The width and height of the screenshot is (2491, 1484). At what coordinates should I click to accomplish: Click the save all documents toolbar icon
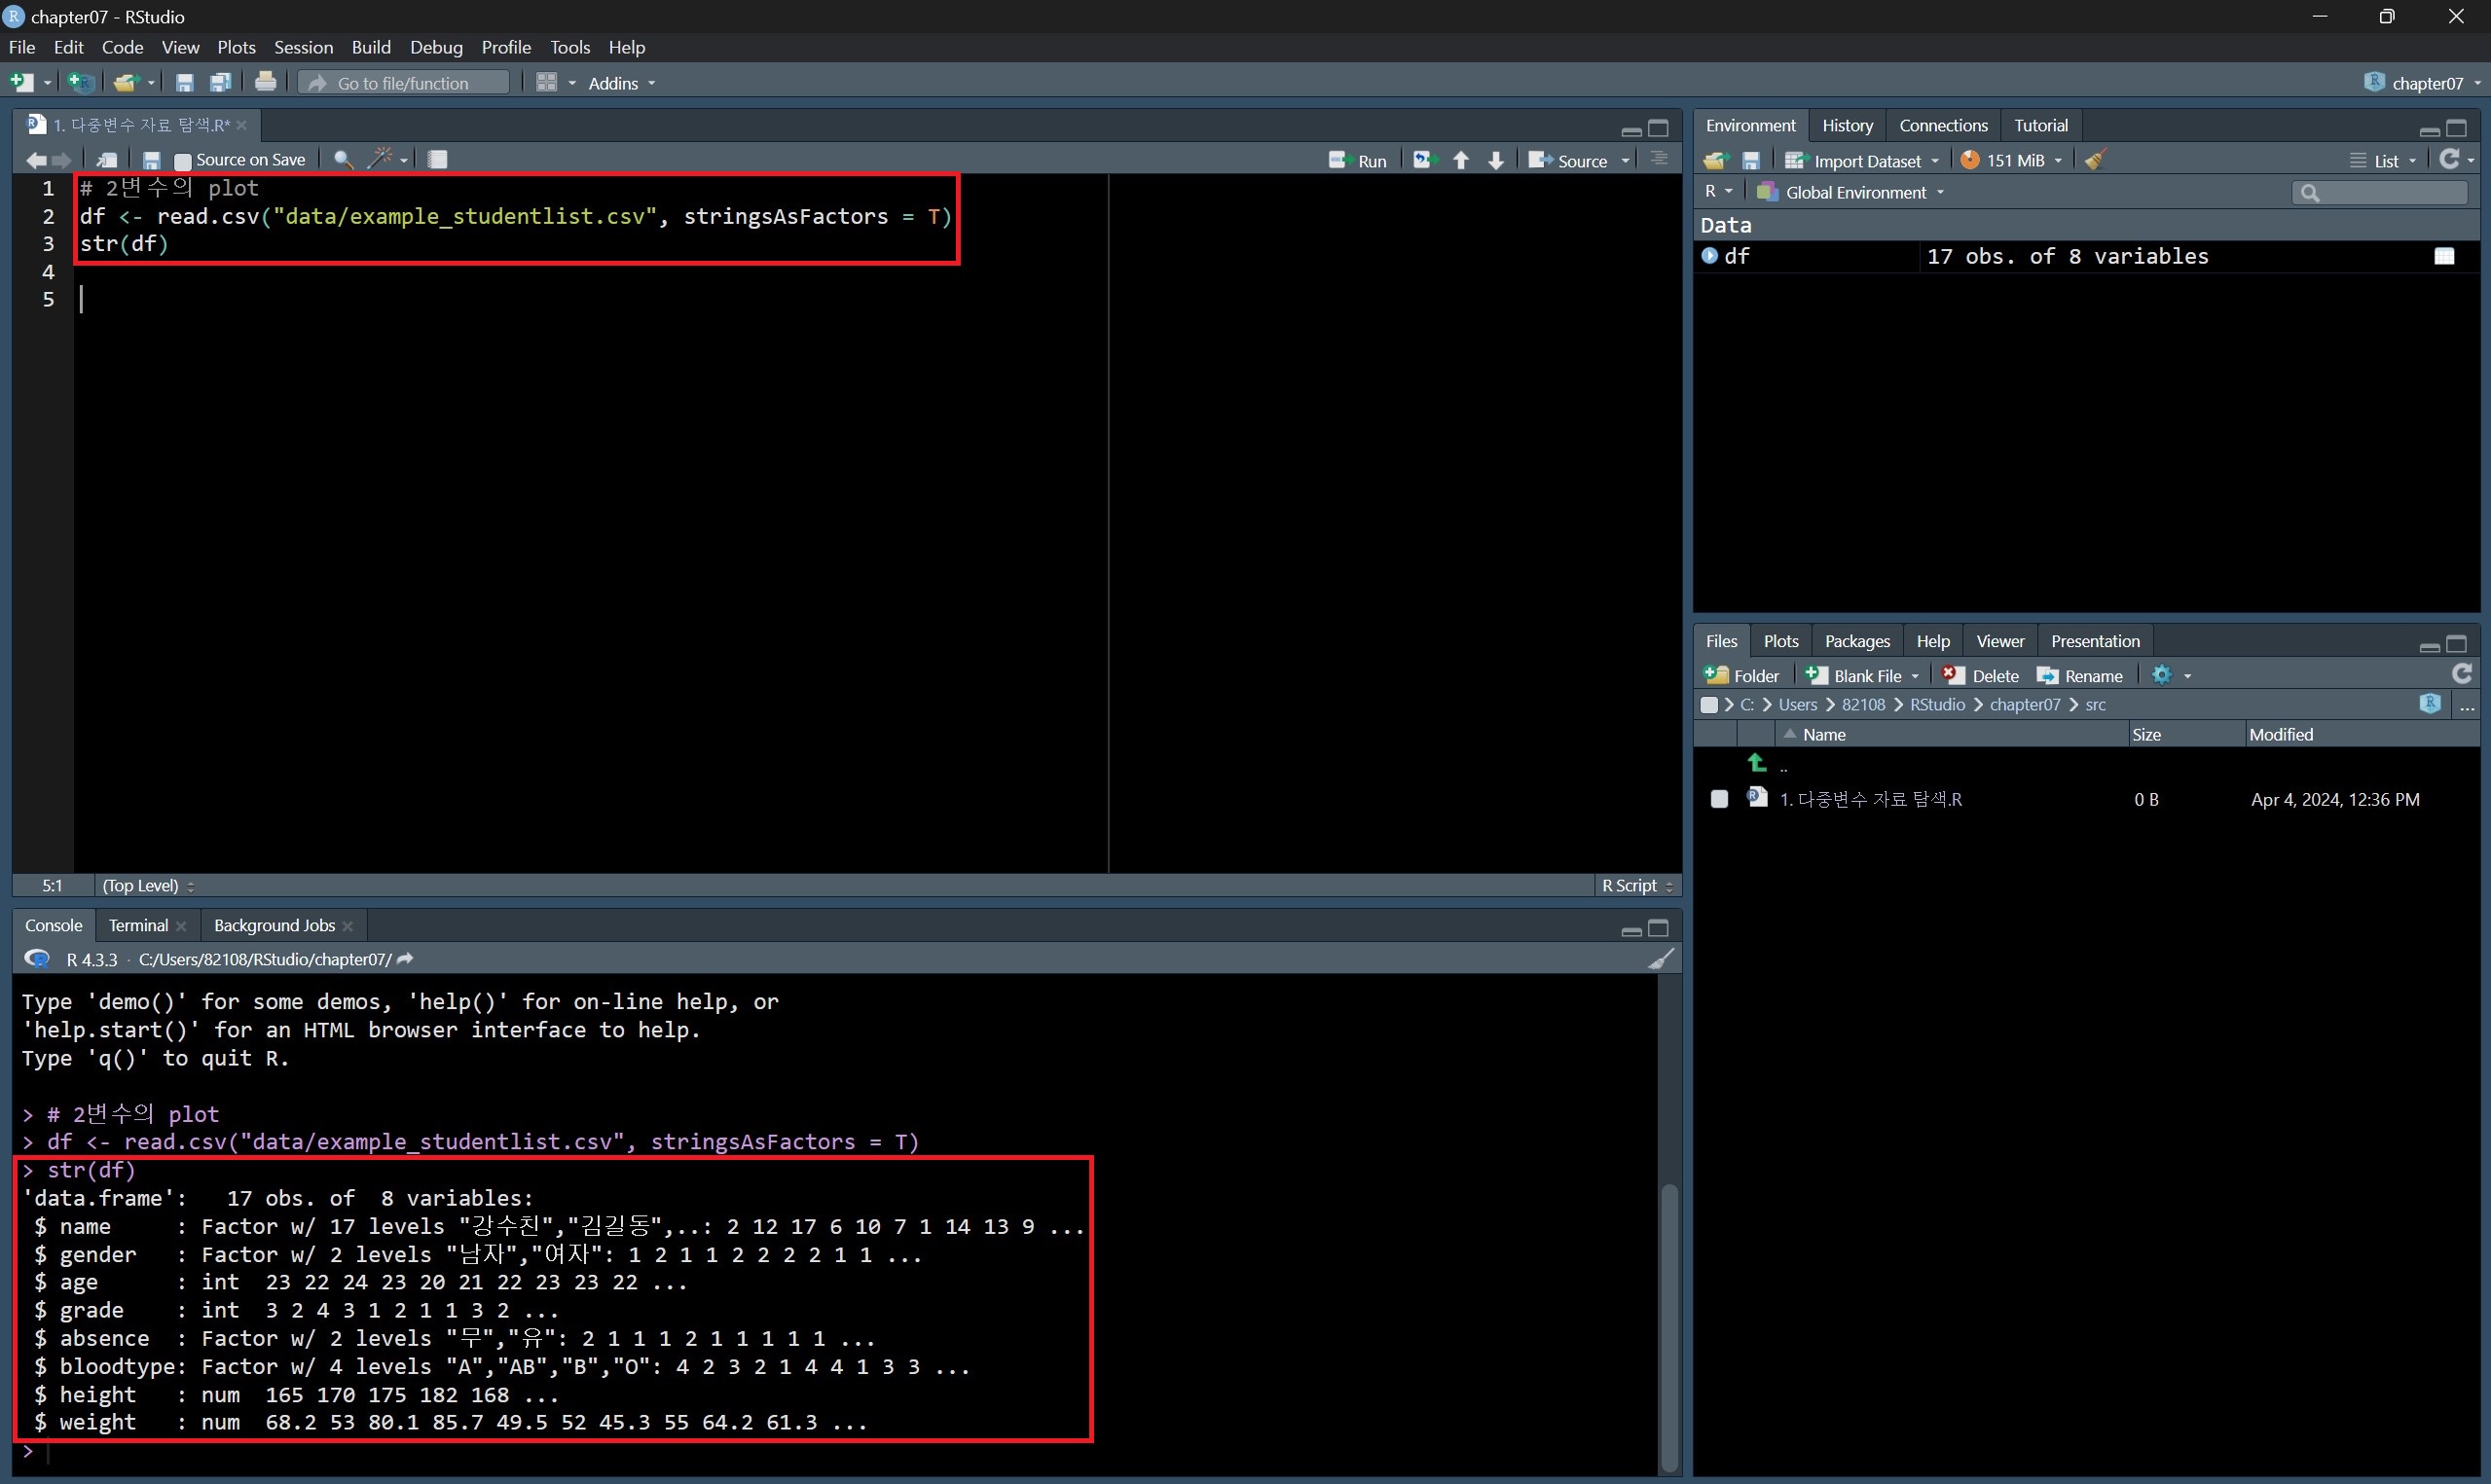click(x=220, y=83)
